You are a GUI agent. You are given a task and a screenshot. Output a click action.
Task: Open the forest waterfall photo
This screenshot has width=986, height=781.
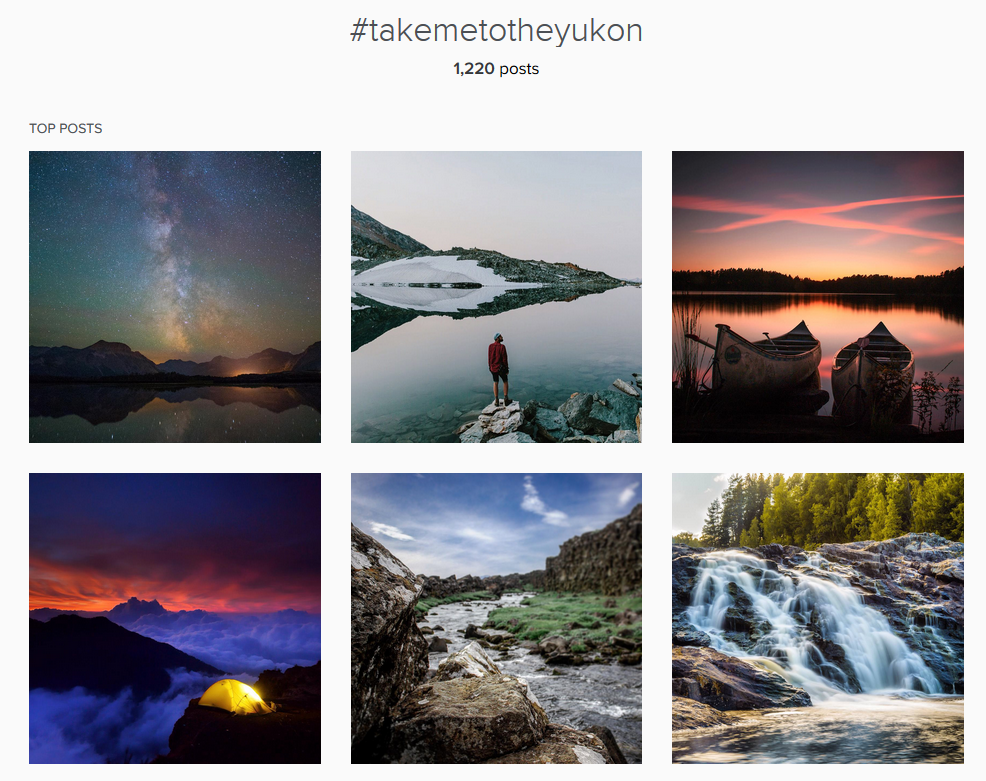817,619
